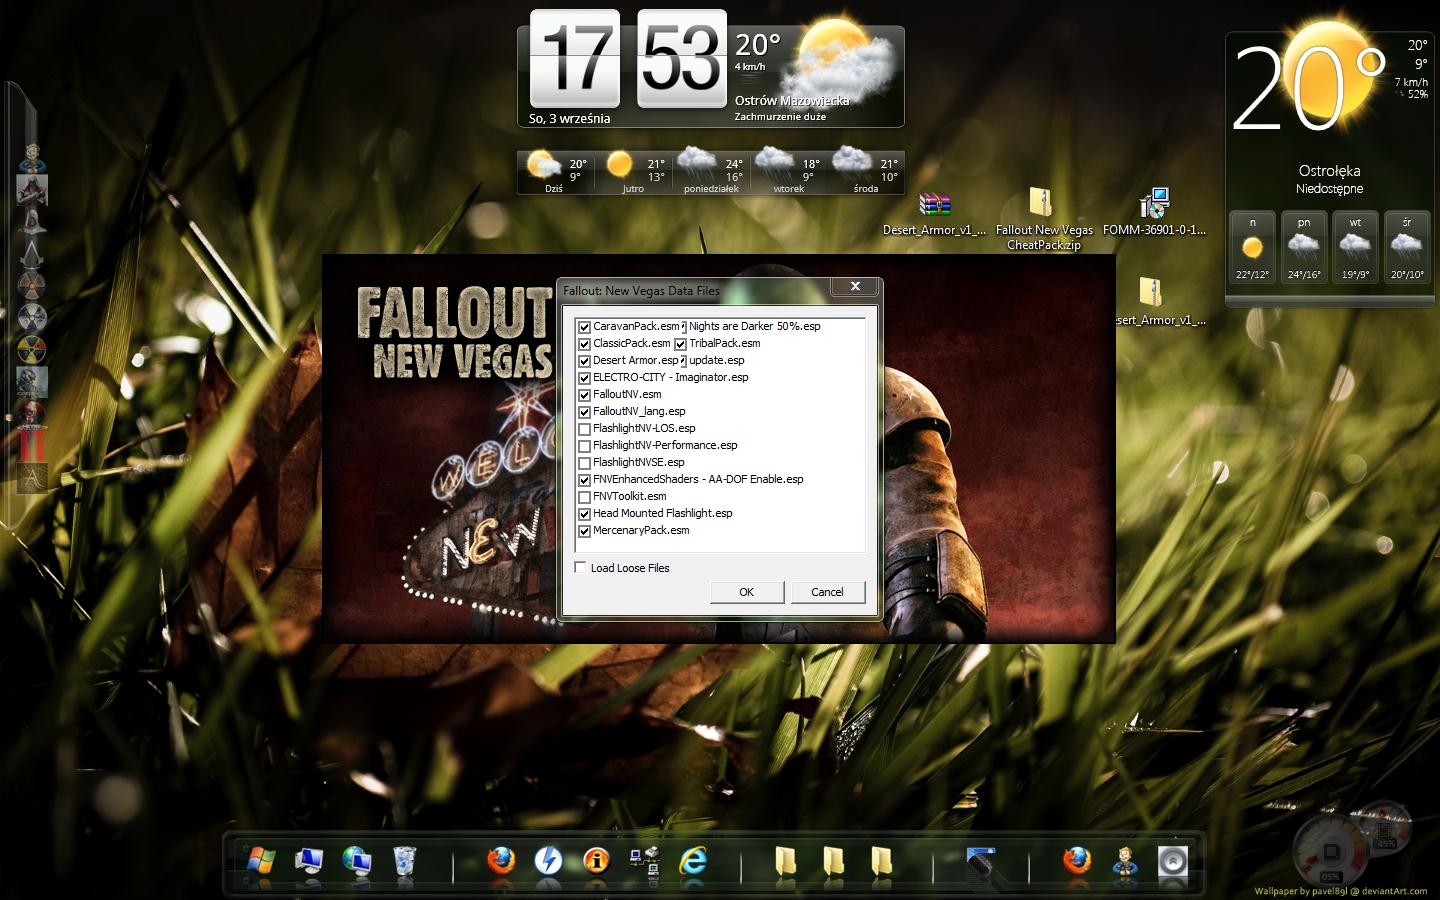Screen dimensions: 1440x900
Task: Uncheck Head Mounted Flashlight.esp
Action: [x=585, y=514]
